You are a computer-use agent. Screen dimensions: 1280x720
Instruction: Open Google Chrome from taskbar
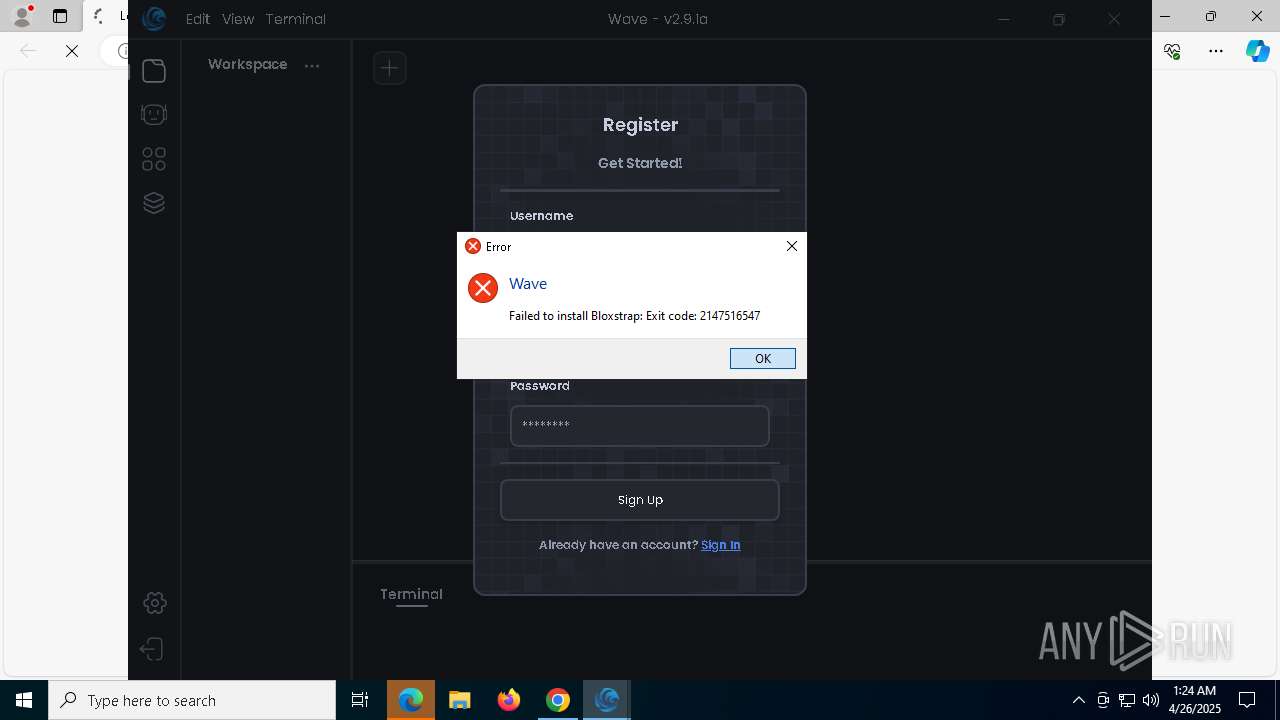coord(558,700)
